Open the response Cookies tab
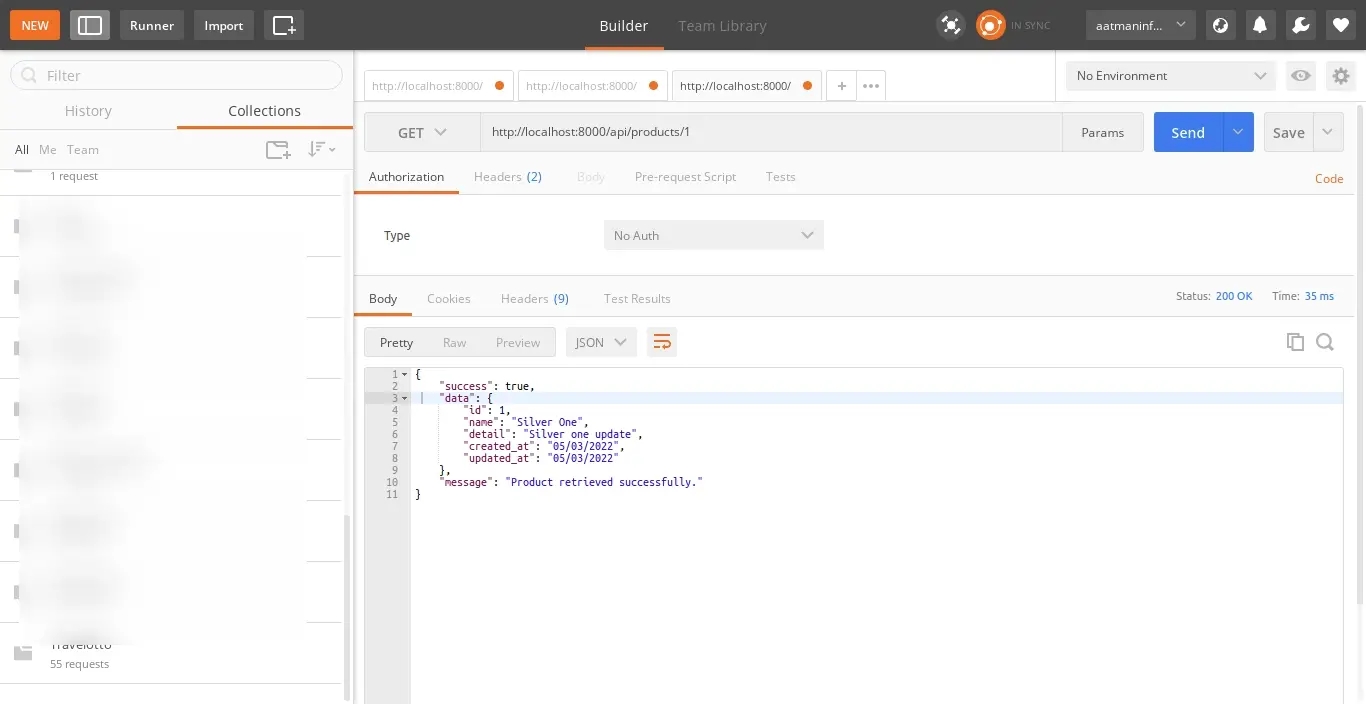1366x704 pixels. pyautogui.click(x=448, y=298)
